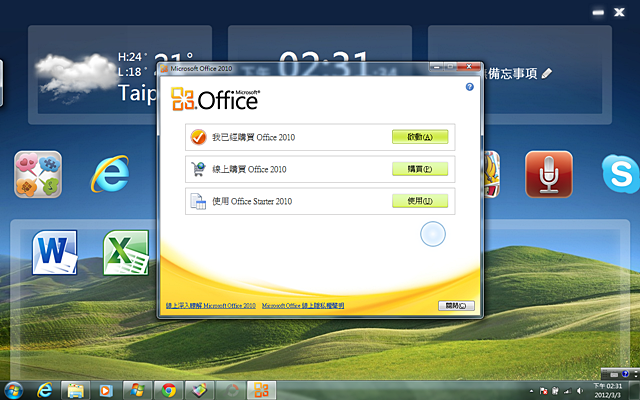
Task: Click the orange checkmark icon beside 我已經購買 Office 2010
Action: (198, 137)
